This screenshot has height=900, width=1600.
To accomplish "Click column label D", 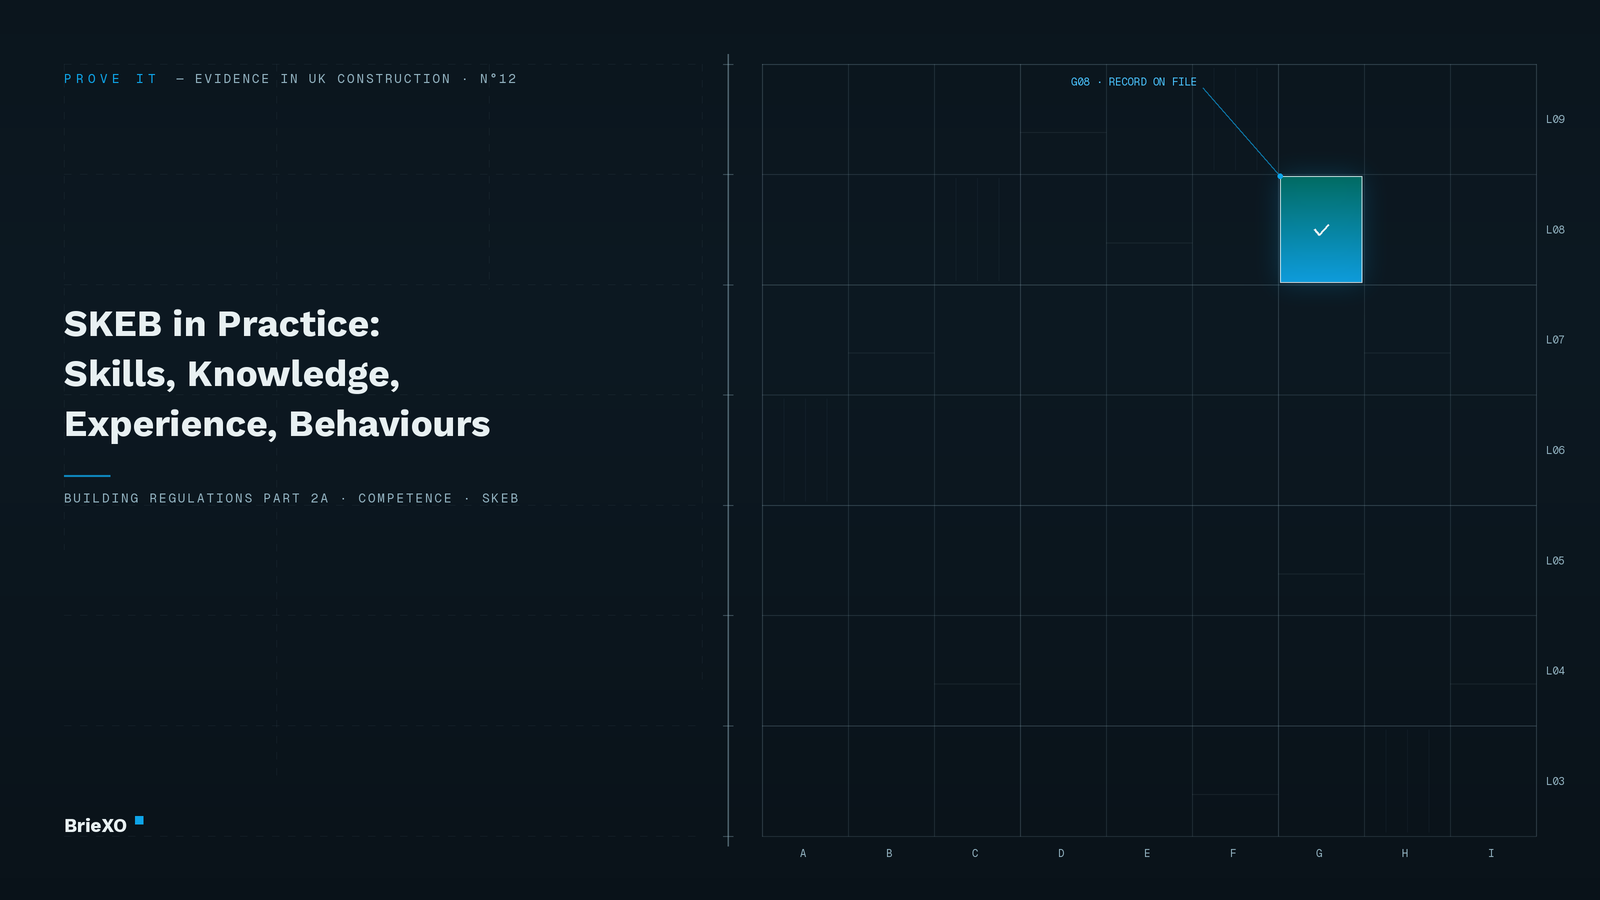I will (x=1061, y=853).
